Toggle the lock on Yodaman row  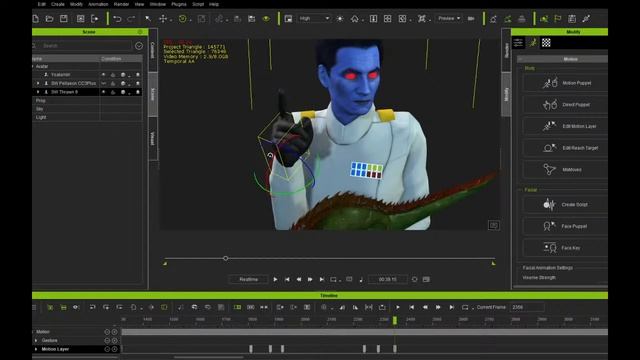point(113,75)
